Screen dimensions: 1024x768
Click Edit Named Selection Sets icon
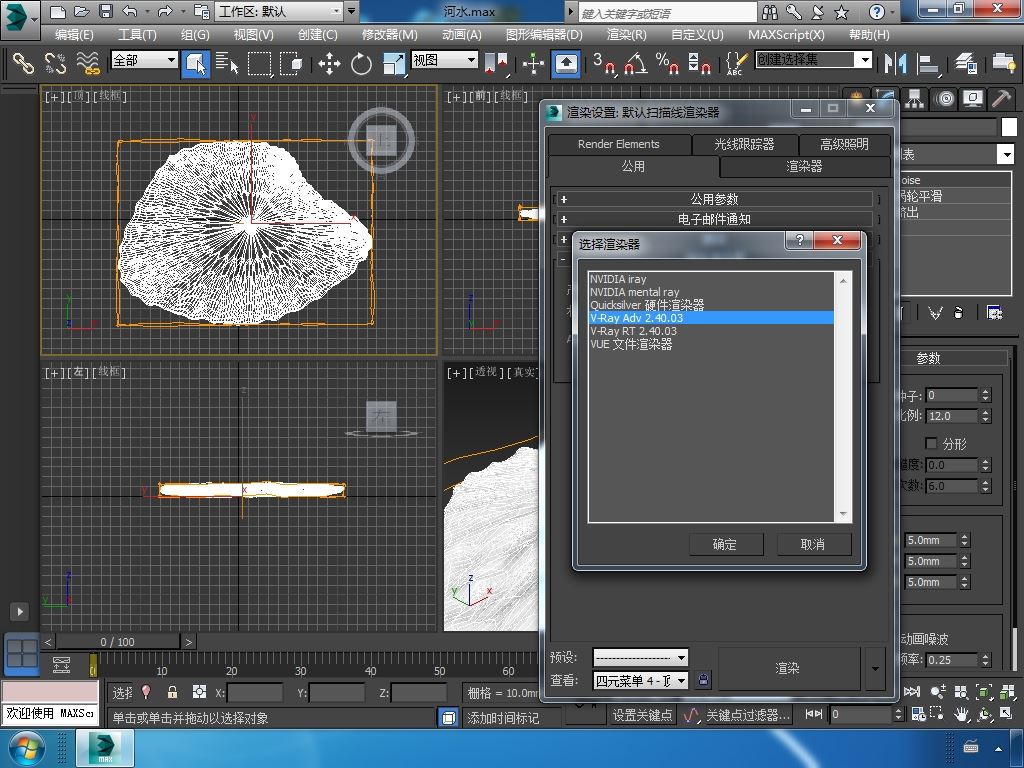tap(736, 63)
